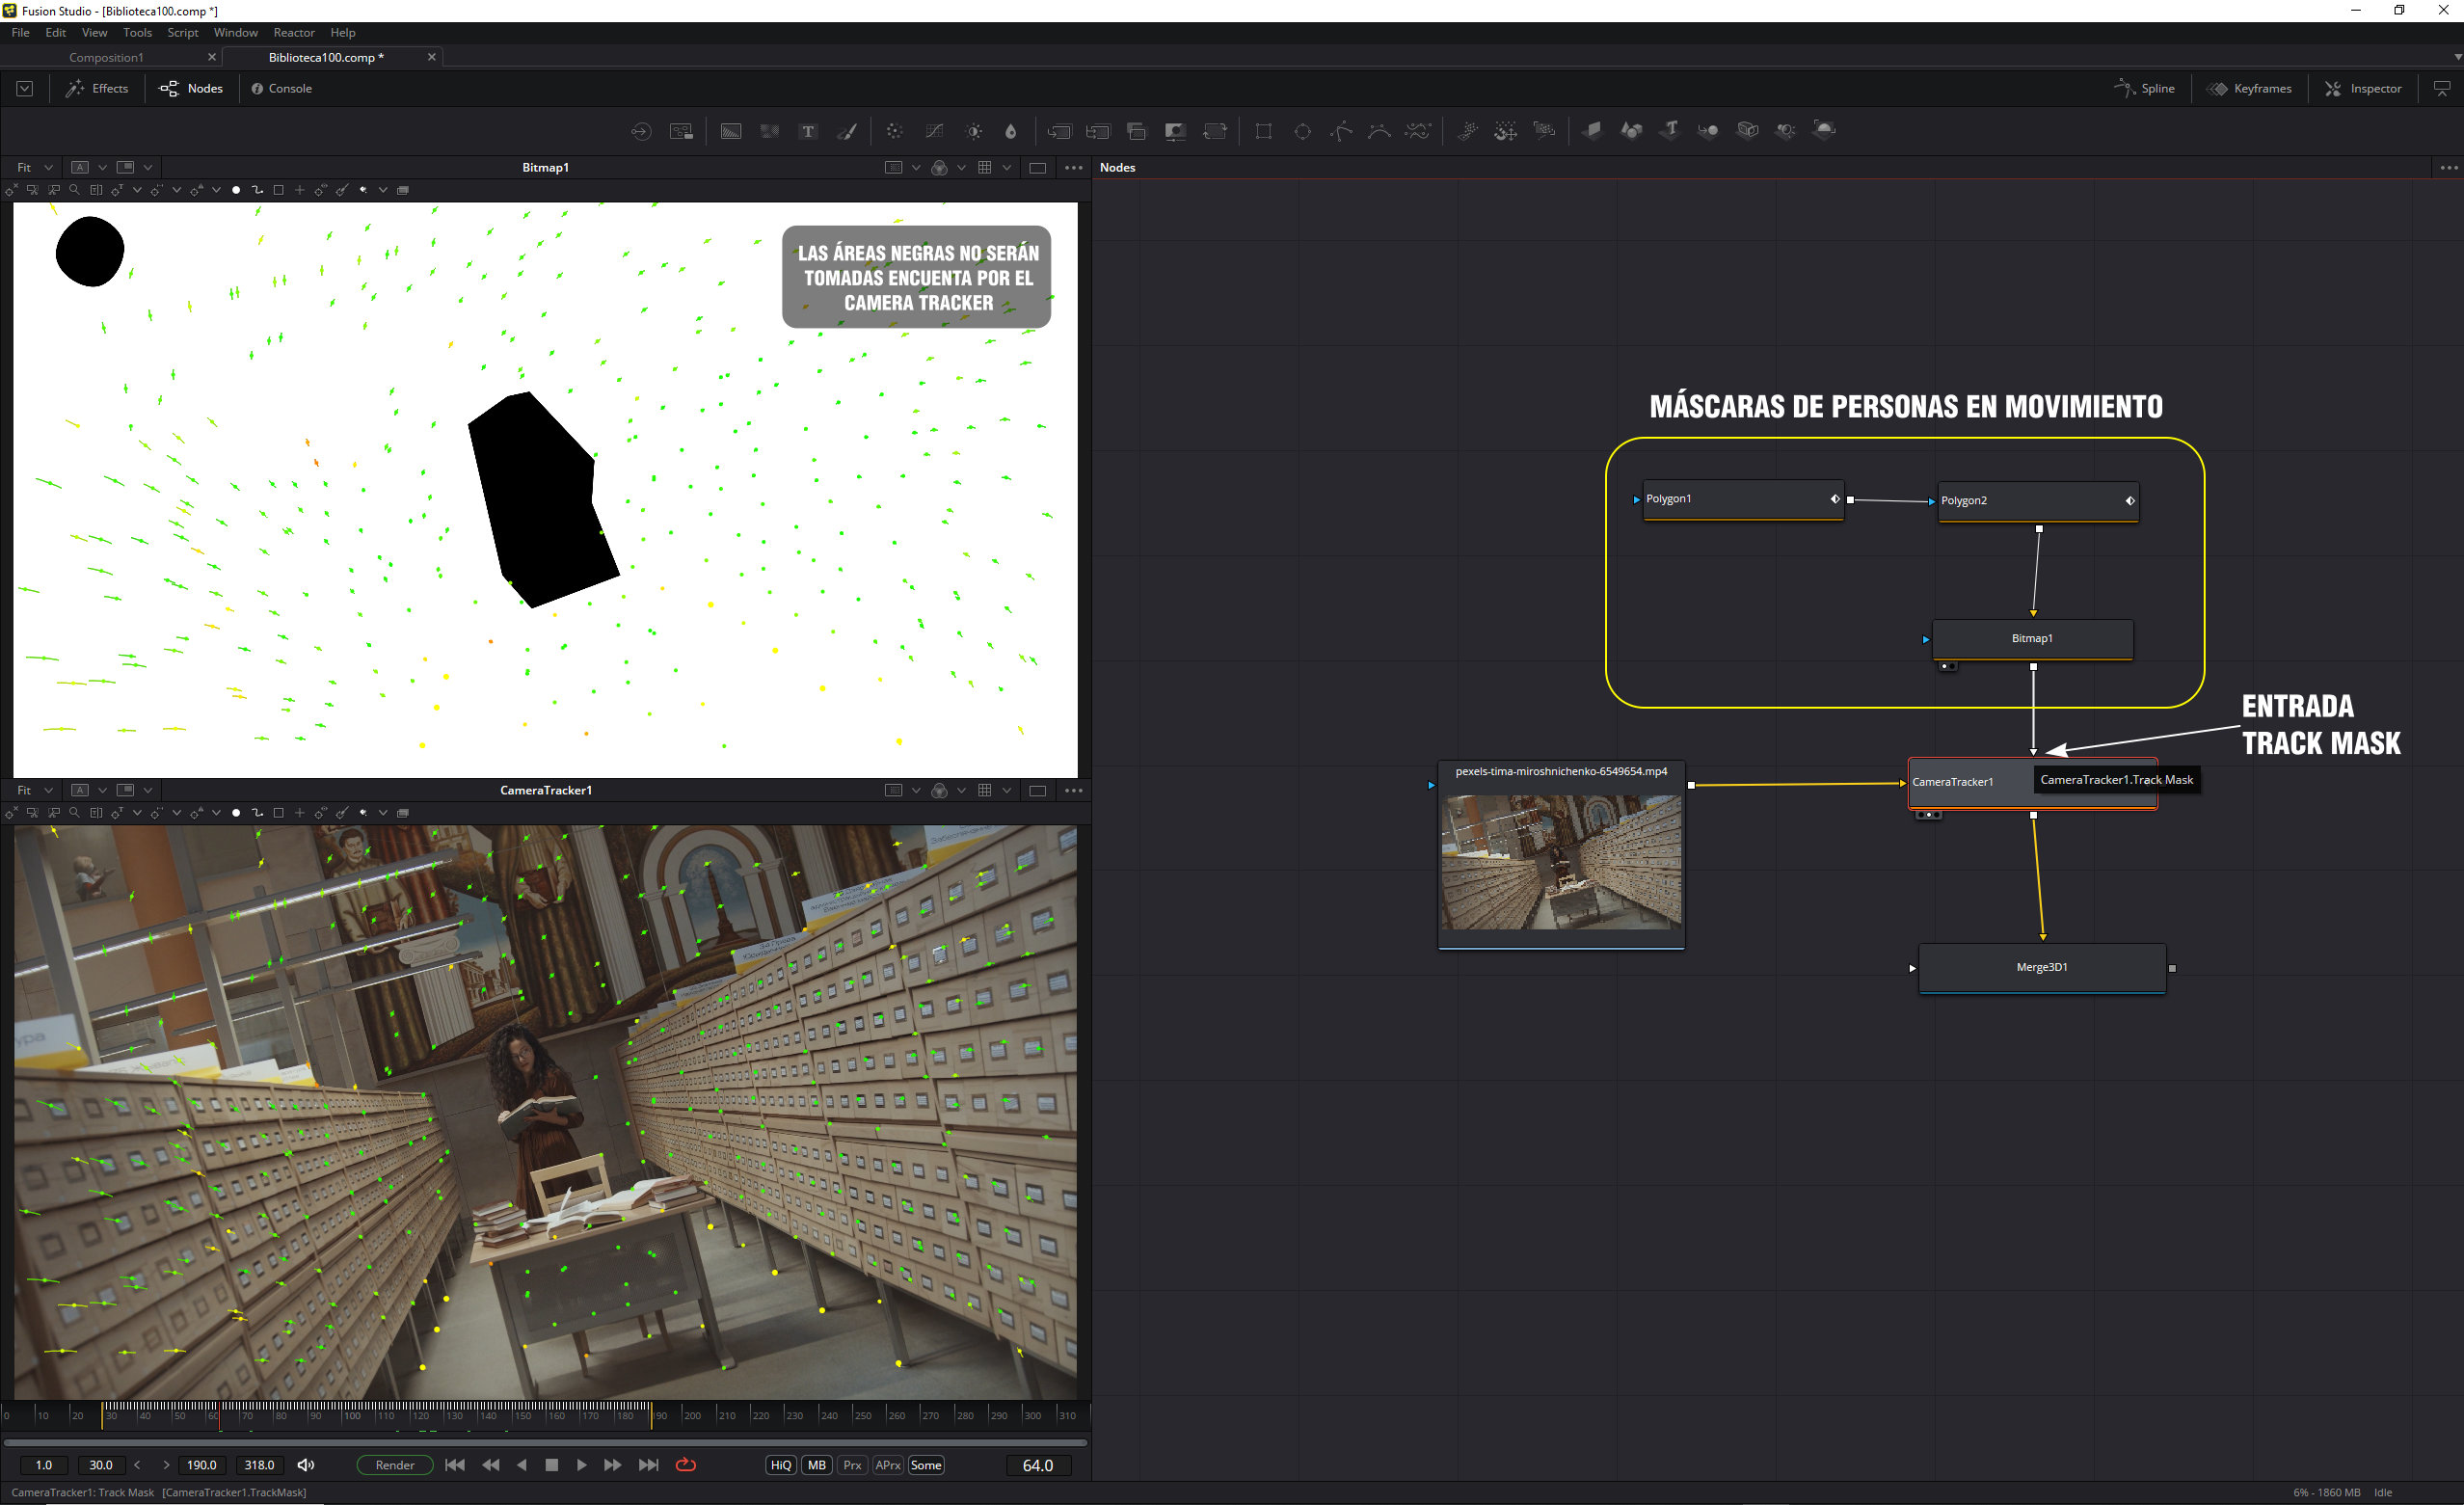Click the Render button
The height and width of the screenshot is (1505, 2464).
395,1465
